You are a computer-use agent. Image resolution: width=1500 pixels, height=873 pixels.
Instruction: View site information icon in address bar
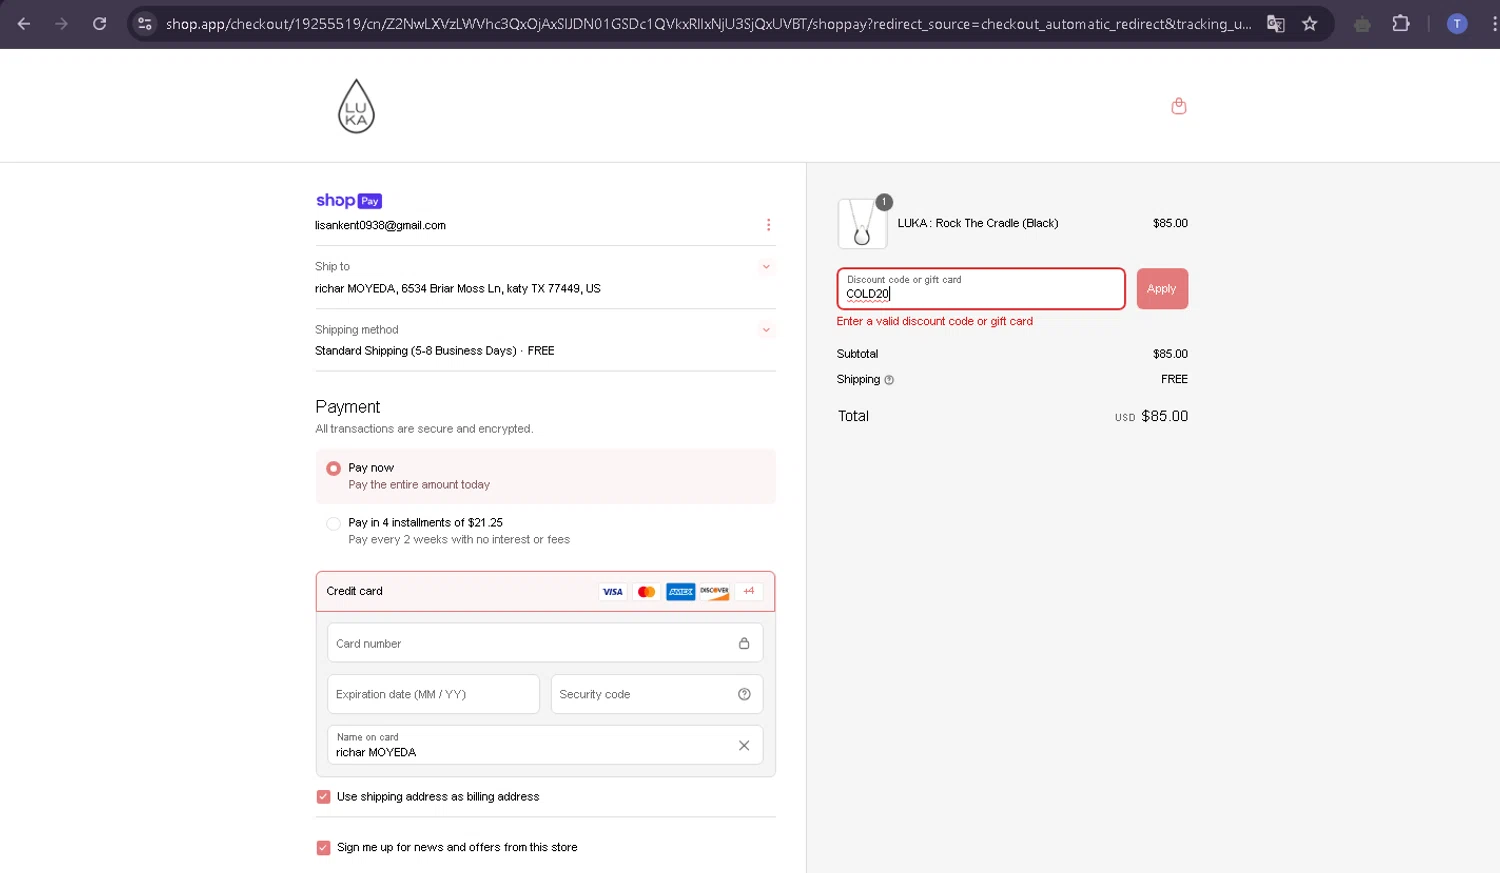coord(145,24)
